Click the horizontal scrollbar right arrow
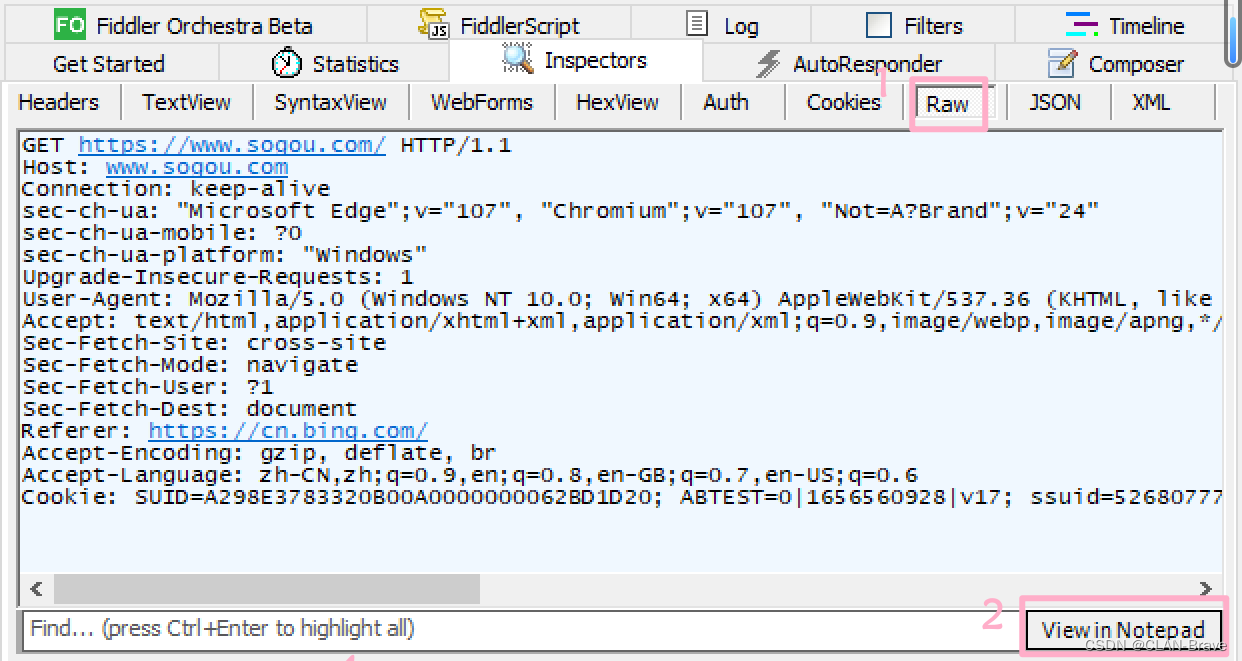The height and width of the screenshot is (661, 1242). click(x=1205, y=589)
